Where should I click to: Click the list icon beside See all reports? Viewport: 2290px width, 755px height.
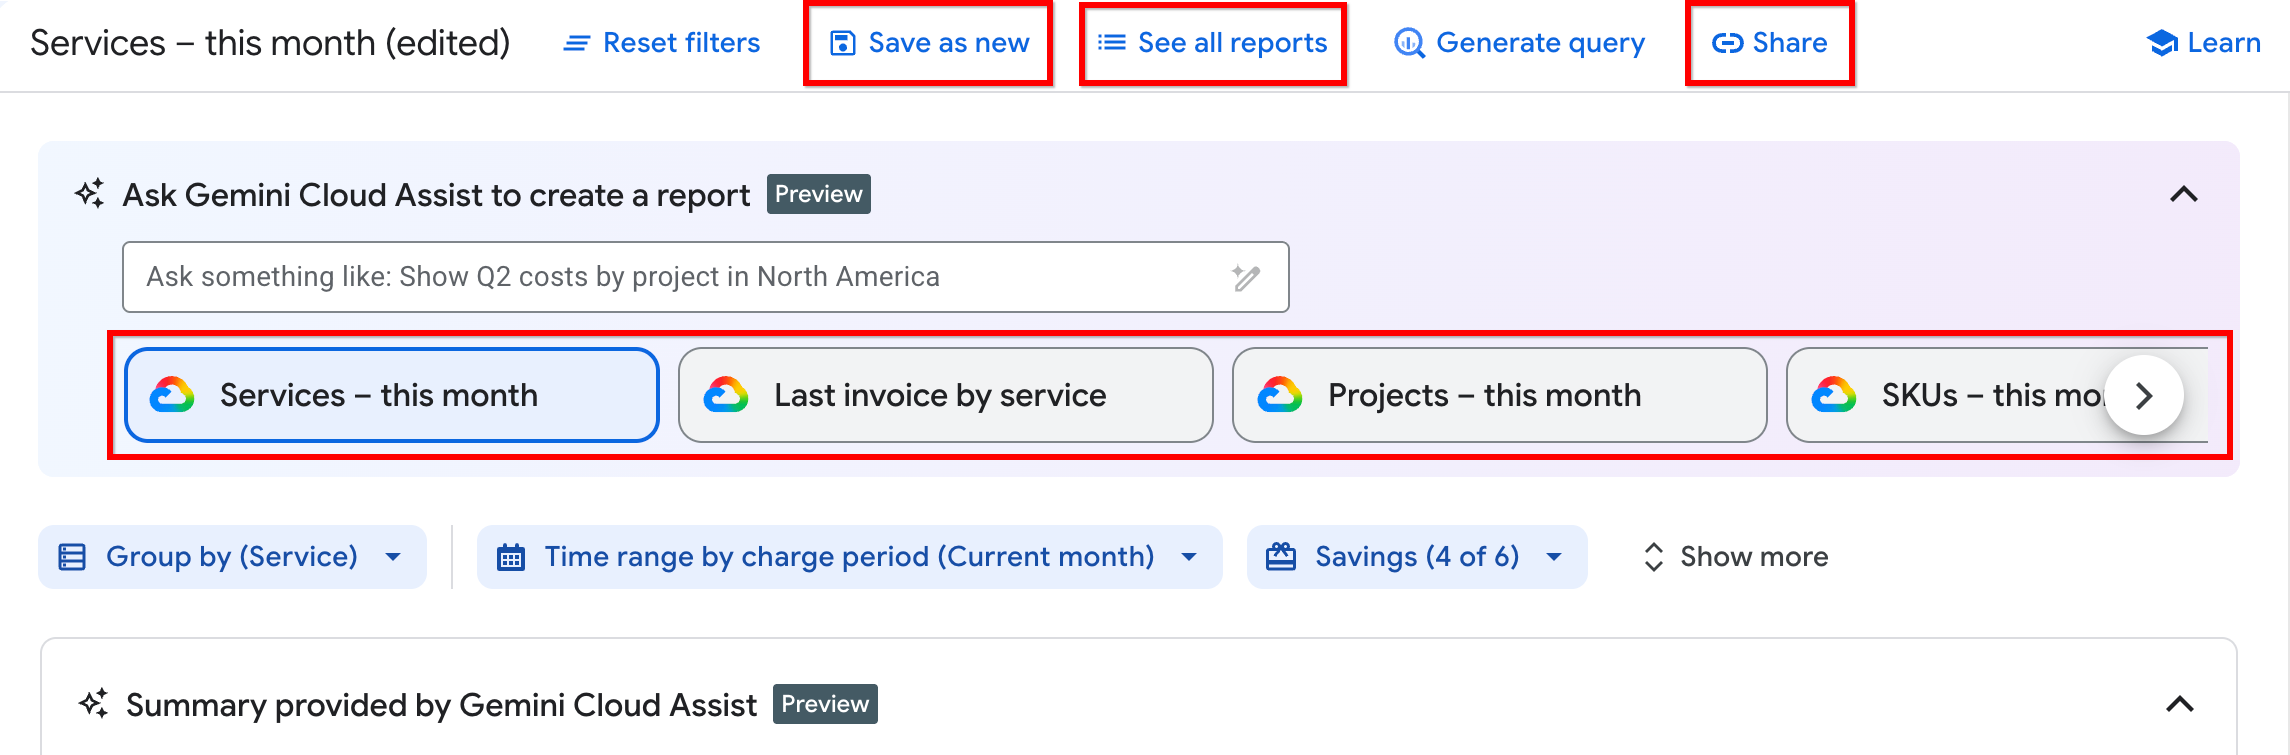click(1111, 43)
